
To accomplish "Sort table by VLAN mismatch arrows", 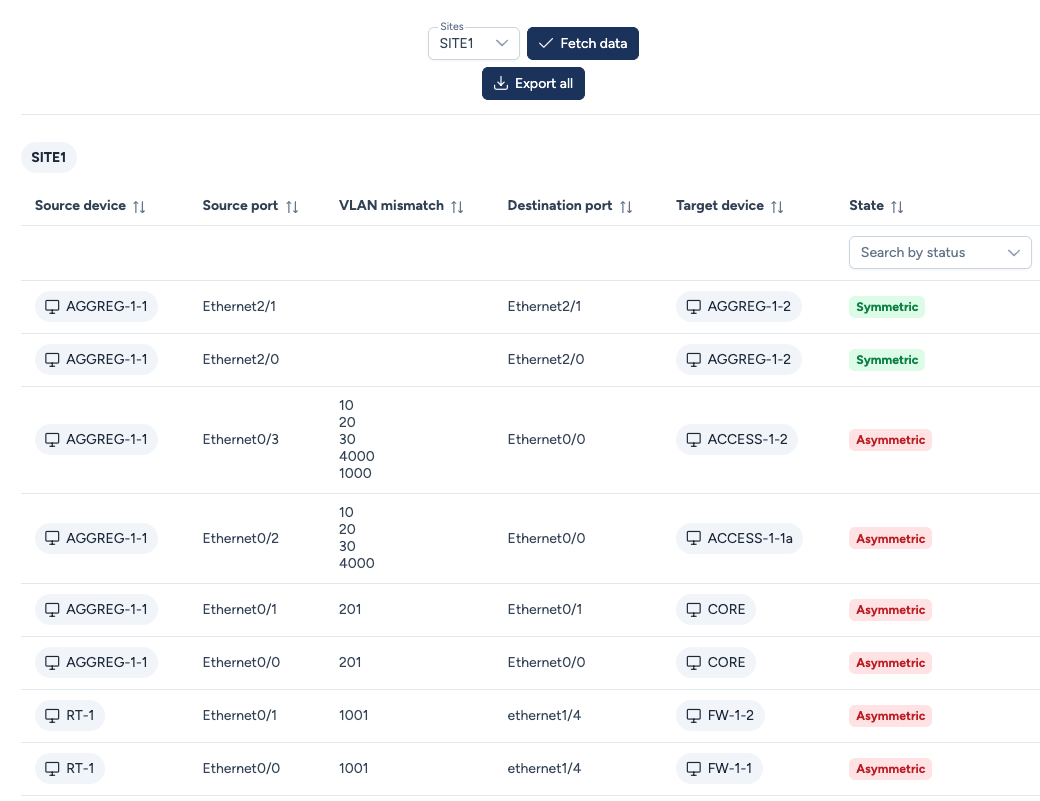I will click(457, 206).
